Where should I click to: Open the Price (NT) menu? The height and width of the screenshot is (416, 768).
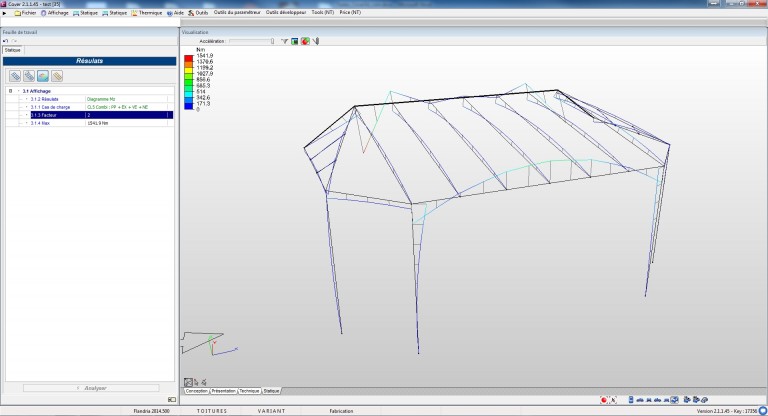(x=350, y=12)
